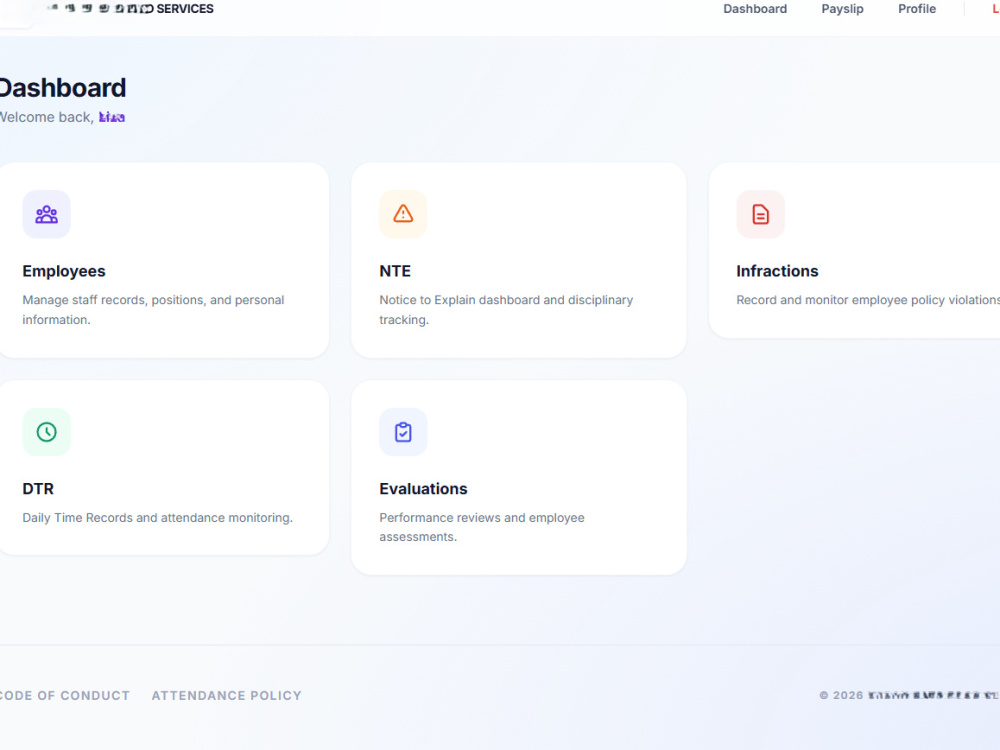Open the Code of Conduct footer link
Screen dimensions: 1000x750
[64, 695]
